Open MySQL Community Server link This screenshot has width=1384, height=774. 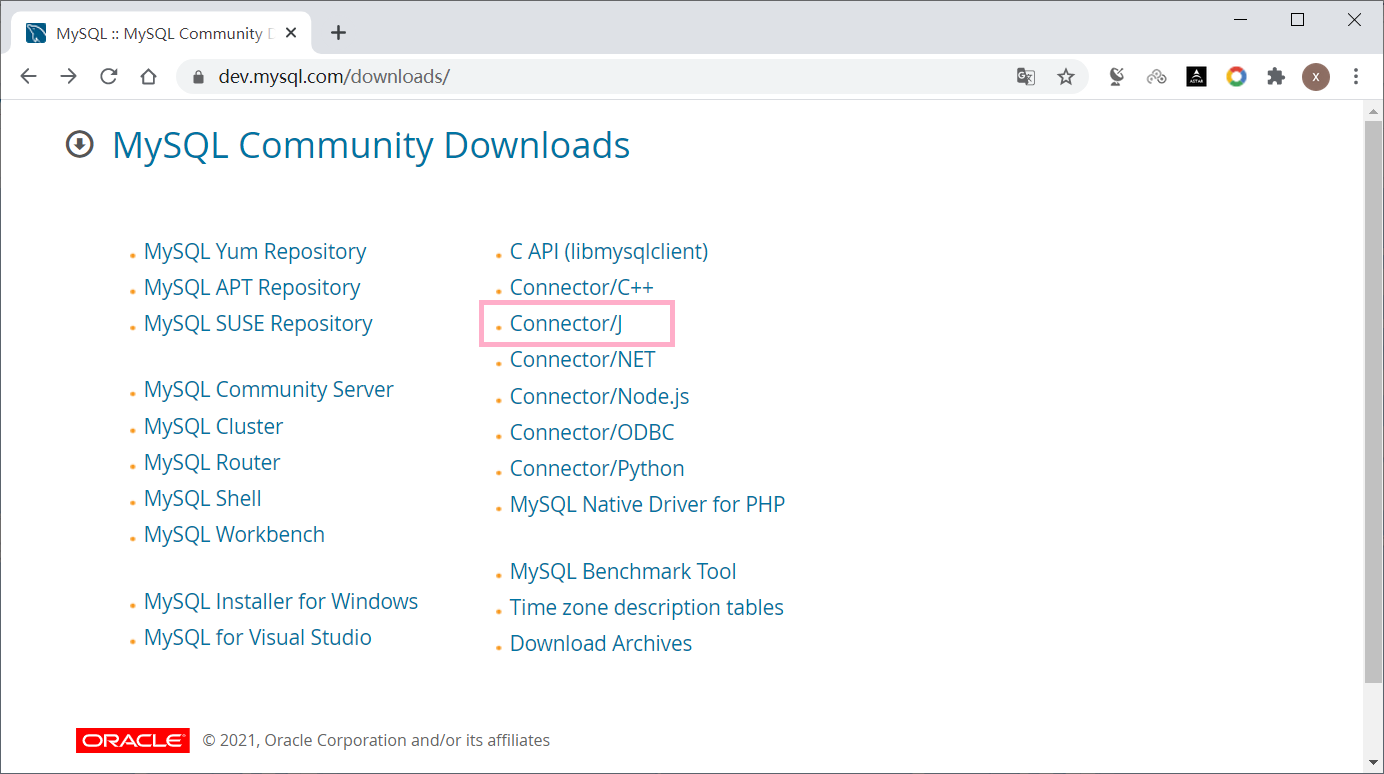pyautogui.click(x=269, y=389)
